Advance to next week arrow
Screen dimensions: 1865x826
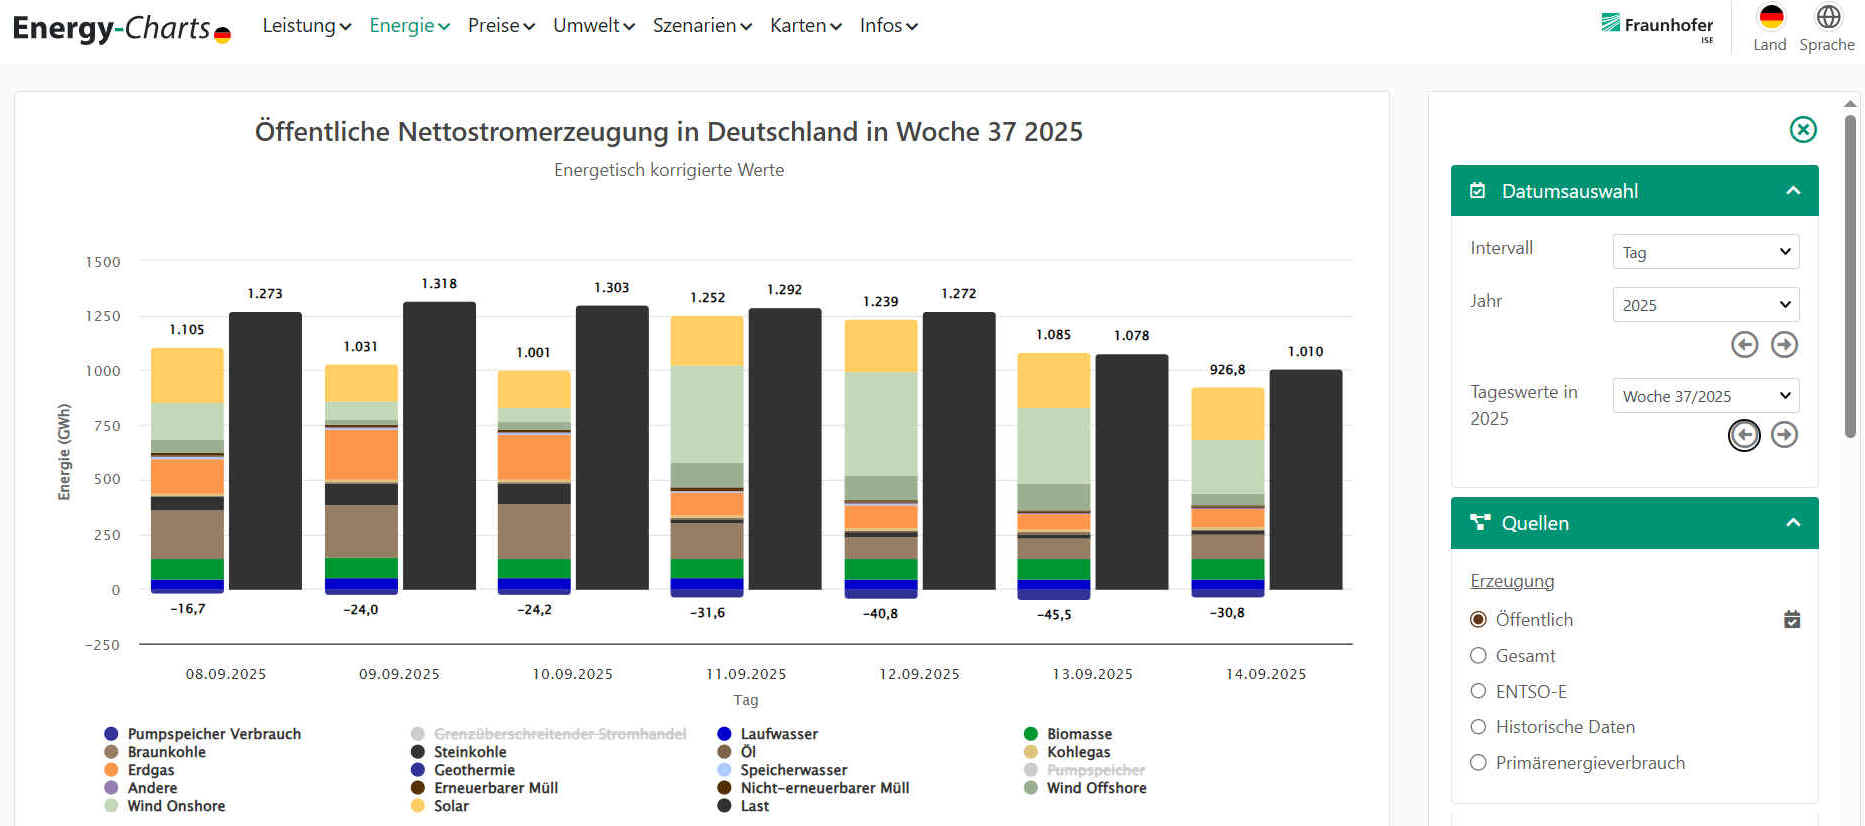[1784, 435]
